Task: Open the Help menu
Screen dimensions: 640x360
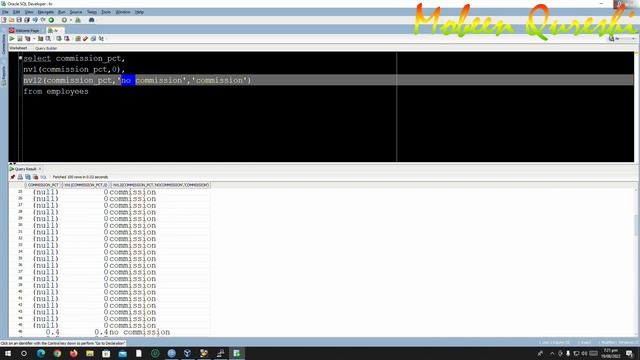Action: pyautogui.click(x=139, y=12)
